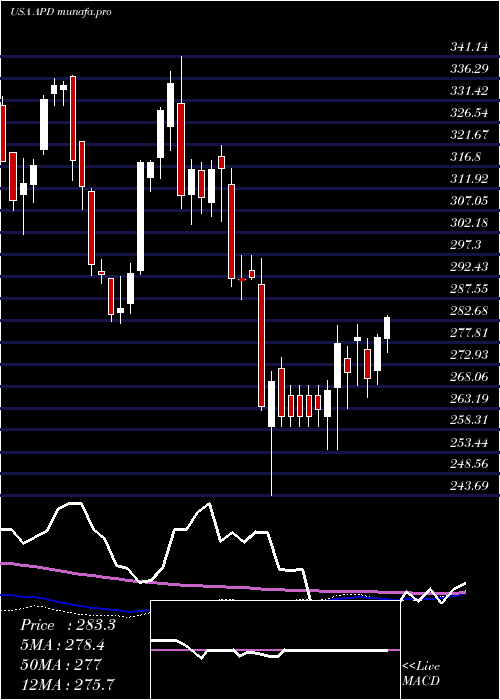The image size is (500, 700).
Task: Click the 297.3 price level label
Action: point(465,244)
